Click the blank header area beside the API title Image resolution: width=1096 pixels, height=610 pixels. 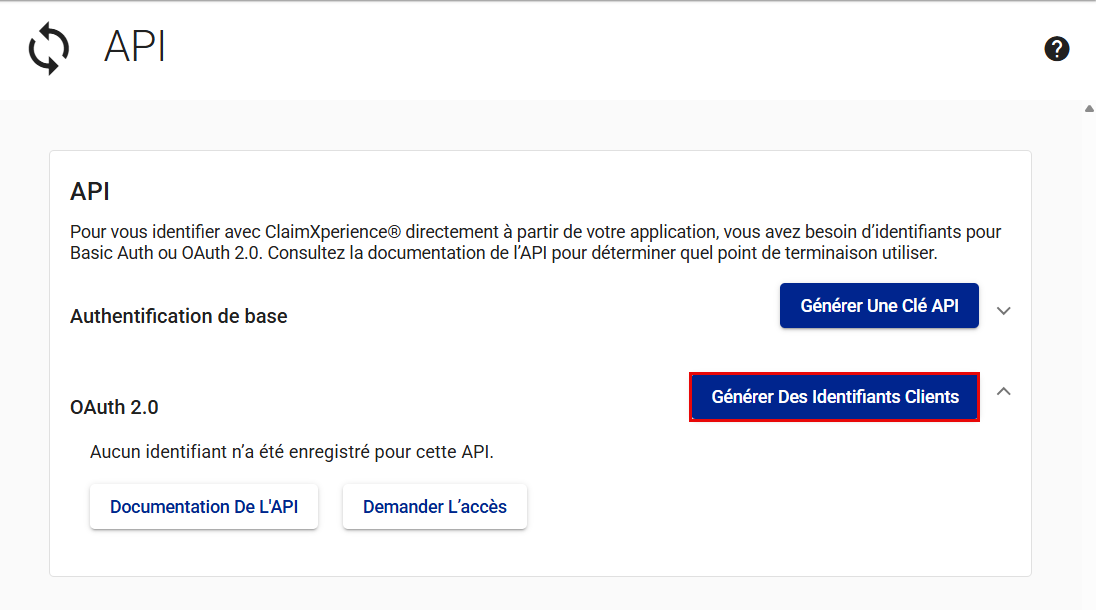[x=600, y=49]
